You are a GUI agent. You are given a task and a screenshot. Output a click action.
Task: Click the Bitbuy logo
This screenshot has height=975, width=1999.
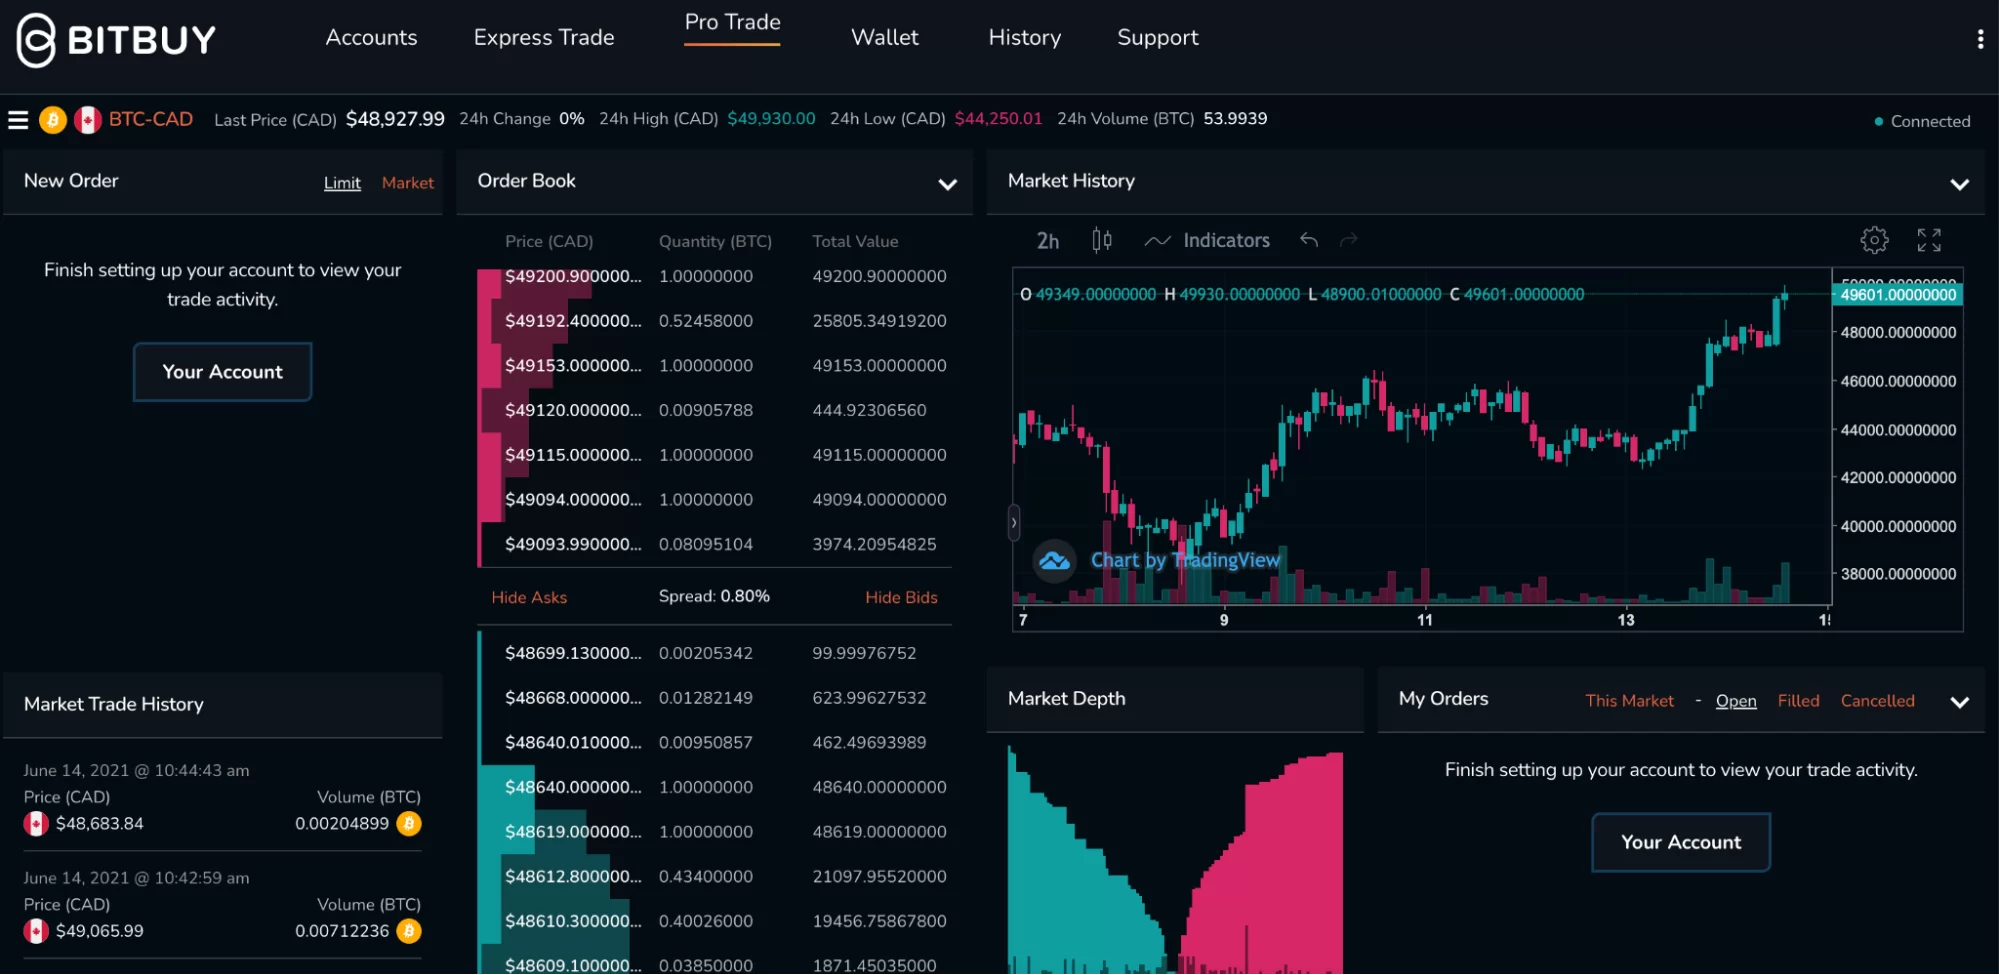point(116,40)
